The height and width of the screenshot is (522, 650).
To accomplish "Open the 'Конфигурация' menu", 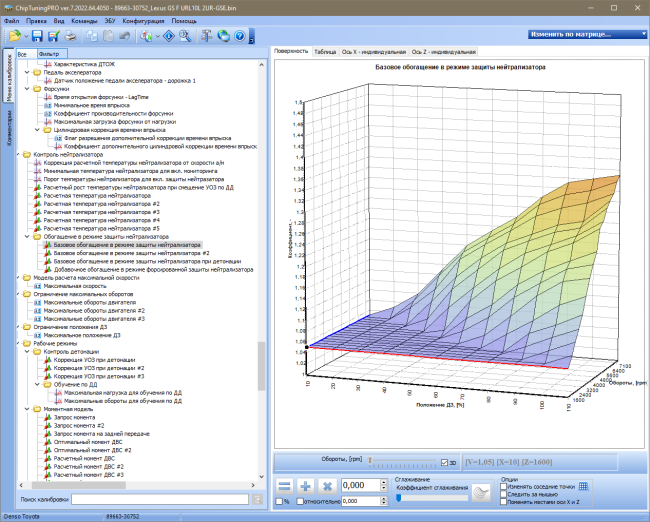I will [143, 21].
